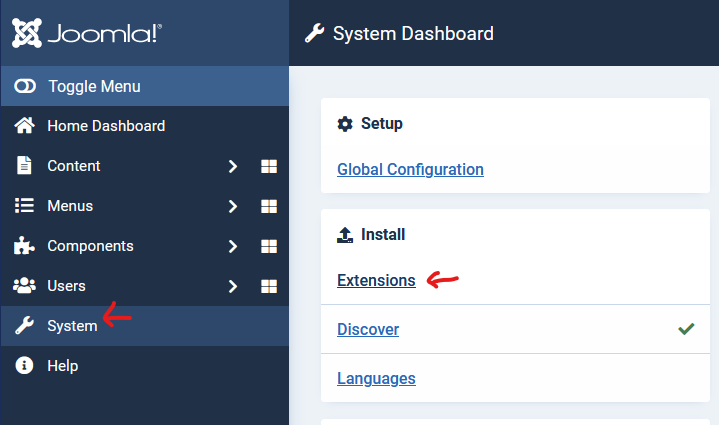Image resolution: width=719 pixels, height=425 pixels.
Task: Expand the Components submenu chevron
Action: click(x=233, y=246)
